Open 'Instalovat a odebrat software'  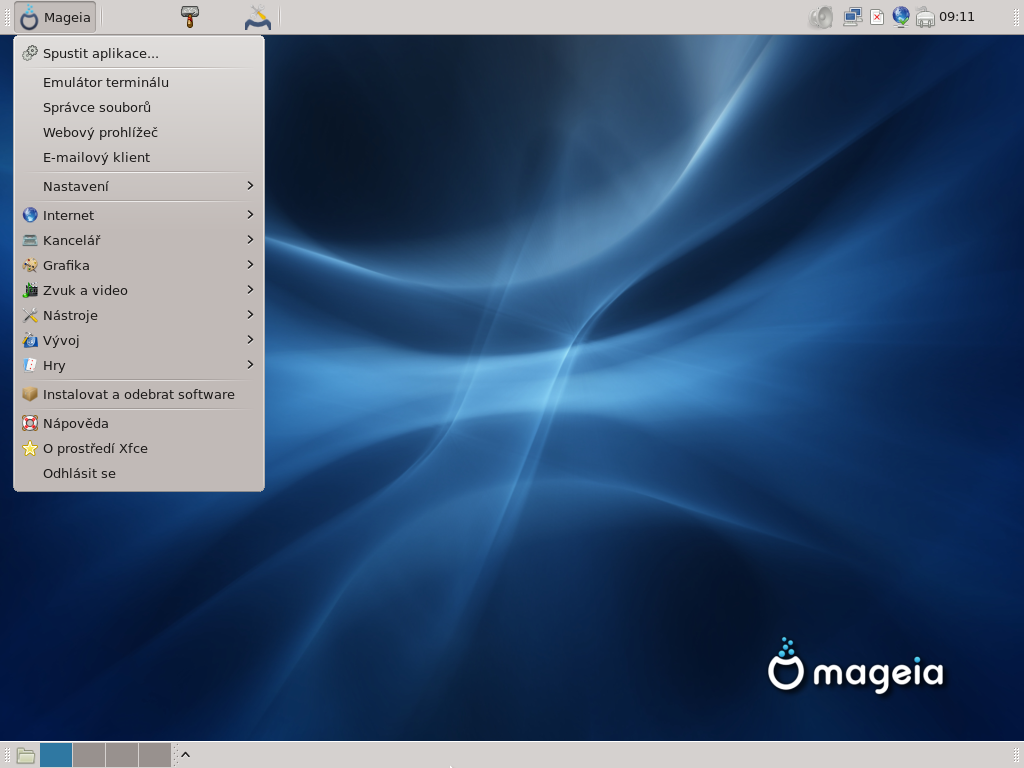[138, 394]
